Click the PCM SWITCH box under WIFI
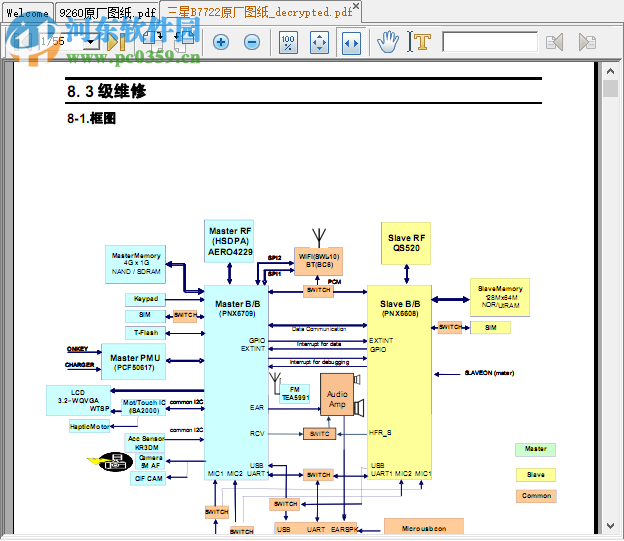 318,291
